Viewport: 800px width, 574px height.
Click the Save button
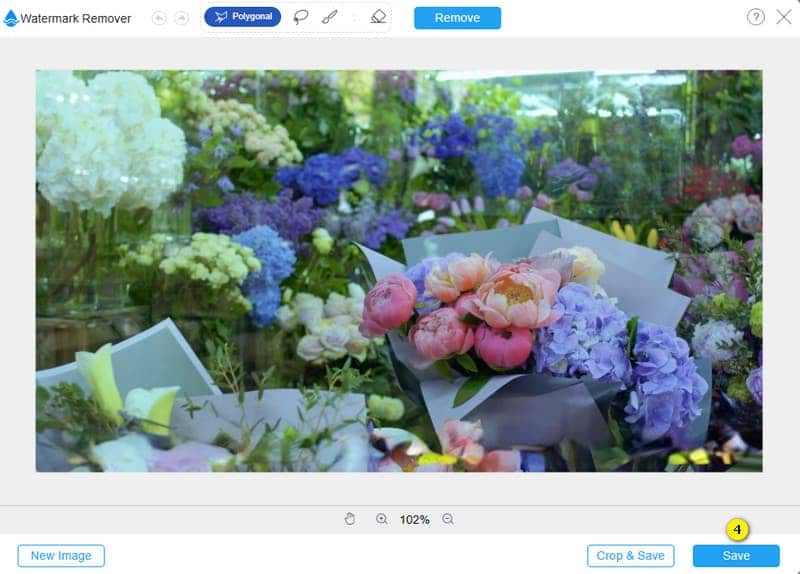click(x=736, y=556)
